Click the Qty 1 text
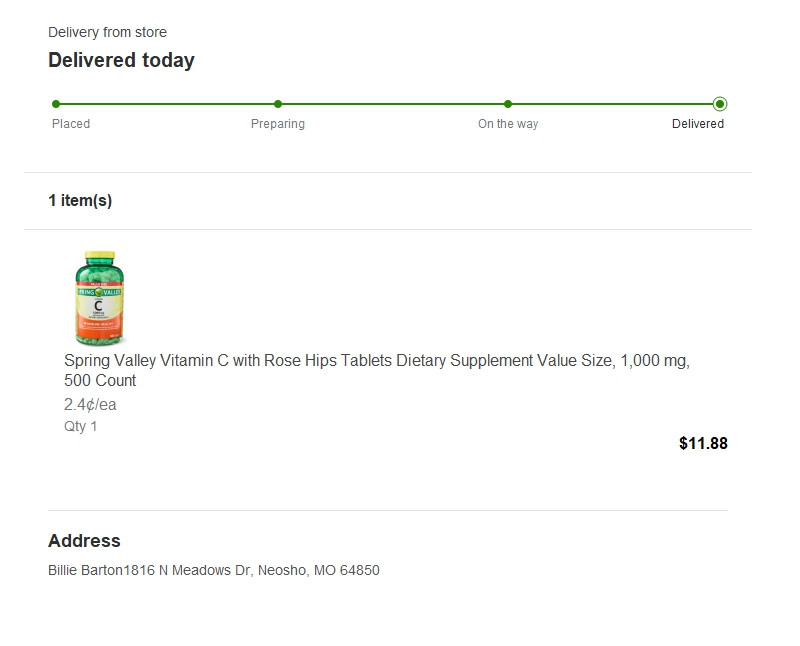This screenshot has height=646, width=800. pos(81,426)
